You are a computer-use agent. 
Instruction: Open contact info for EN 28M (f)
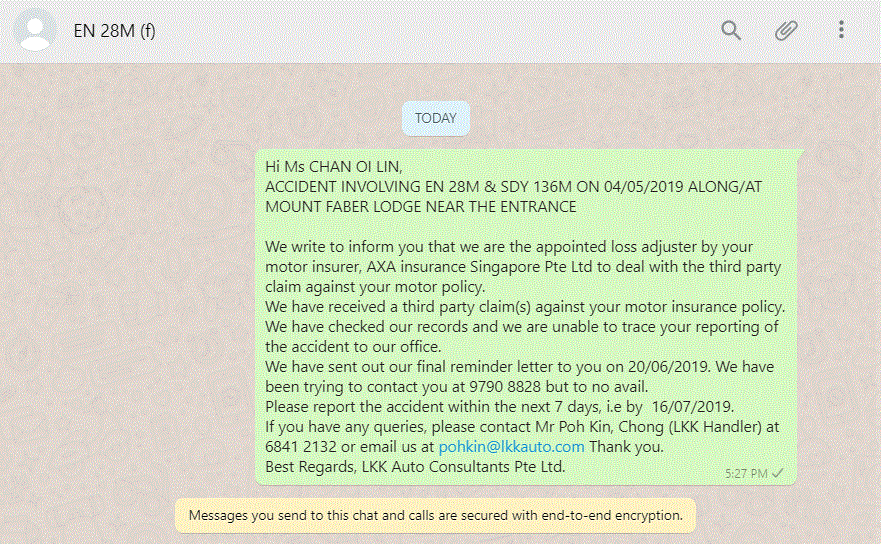pos(114,31)
